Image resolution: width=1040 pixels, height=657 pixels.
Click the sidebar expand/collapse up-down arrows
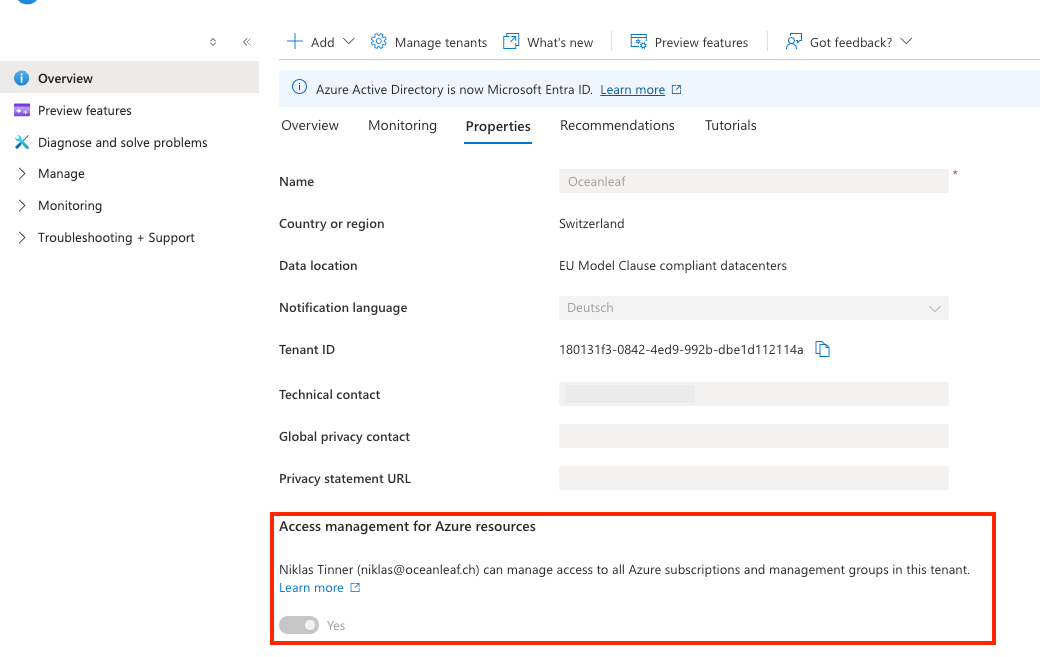[213, 42]
